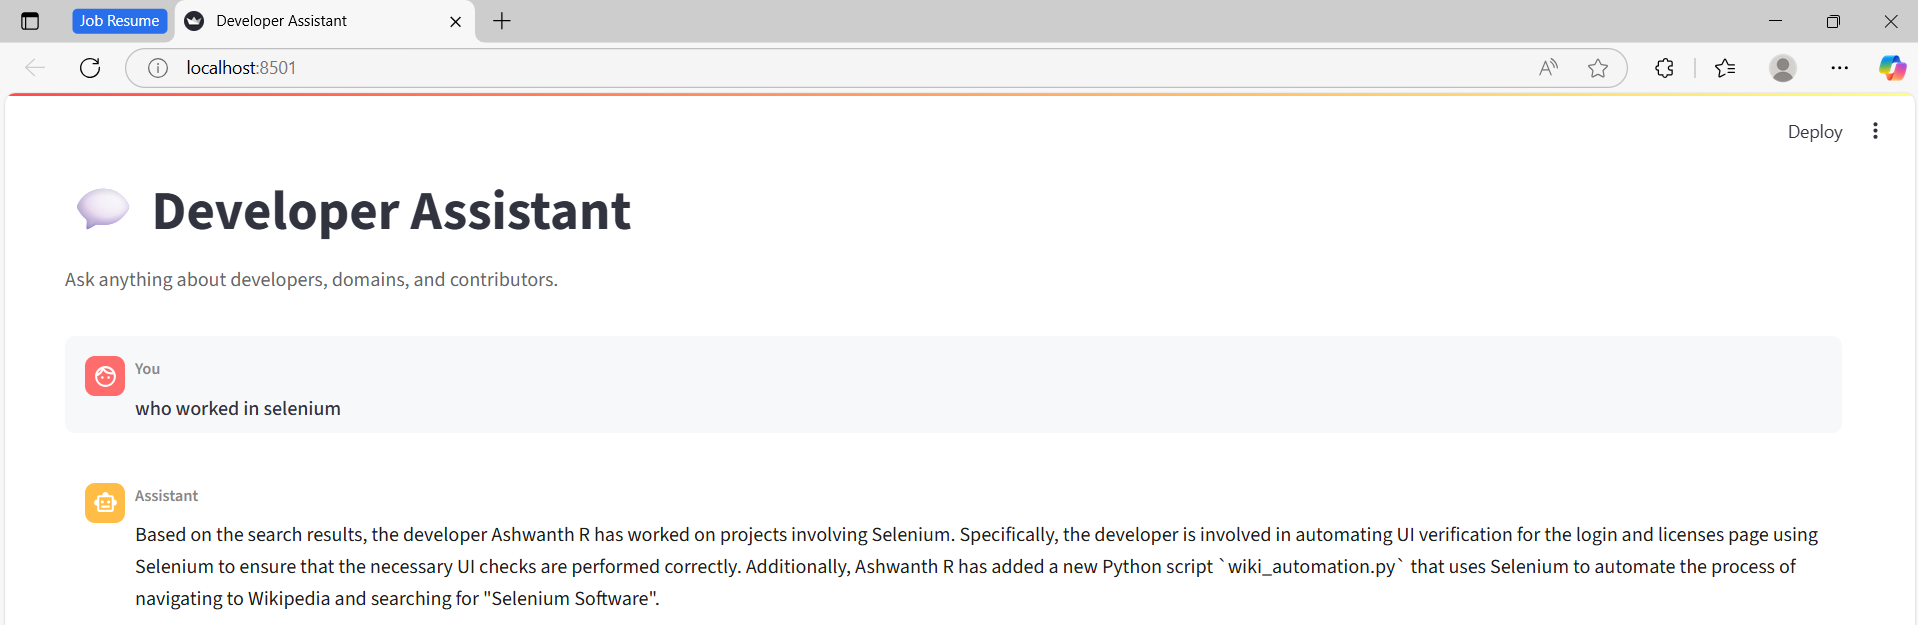This screenshot has height=625, width=1918.
Task: Click the Deploy button
Action: [x=1814, y=132]
